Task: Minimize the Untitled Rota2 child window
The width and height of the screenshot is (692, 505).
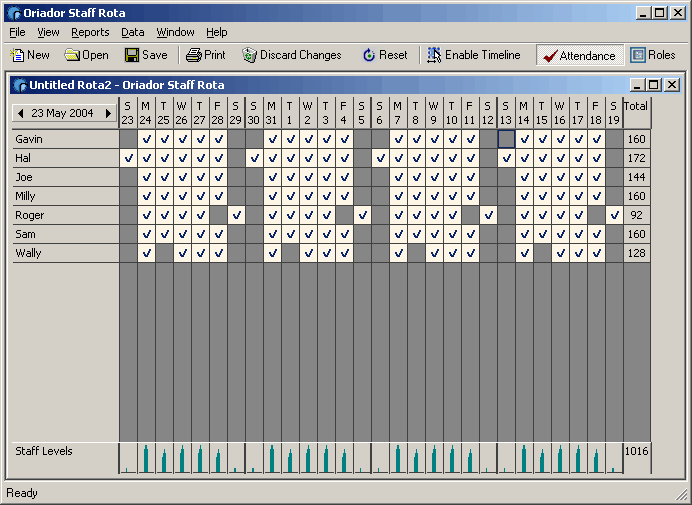Action: coord(637,84)
